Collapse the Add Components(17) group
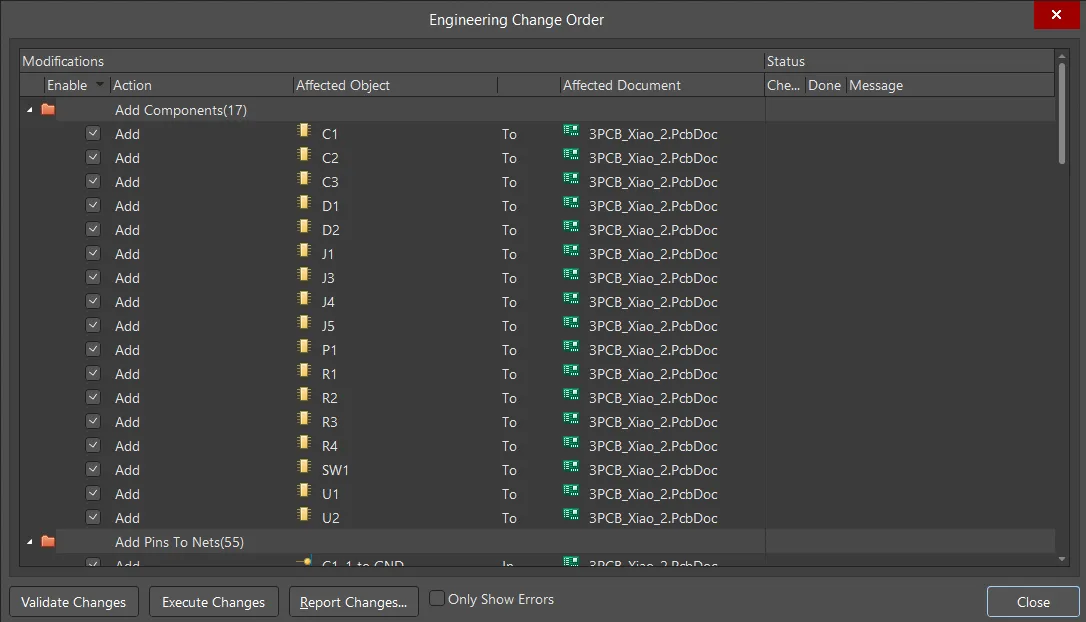1086x622 pixels. [29, 110]
